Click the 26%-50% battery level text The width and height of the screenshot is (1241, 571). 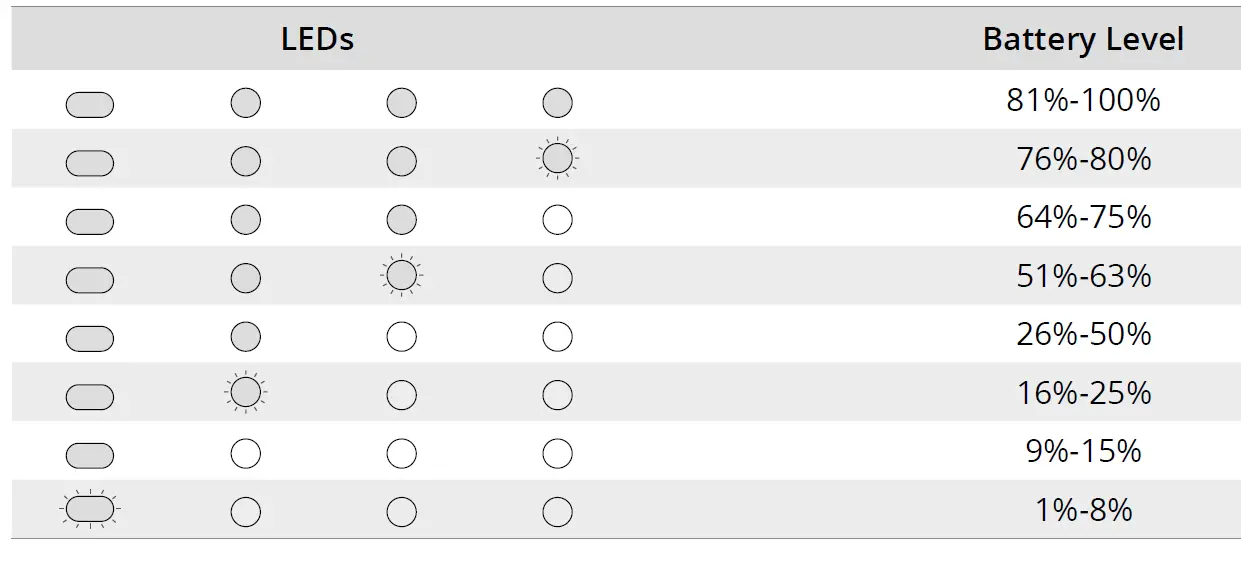coord(1083,334)
